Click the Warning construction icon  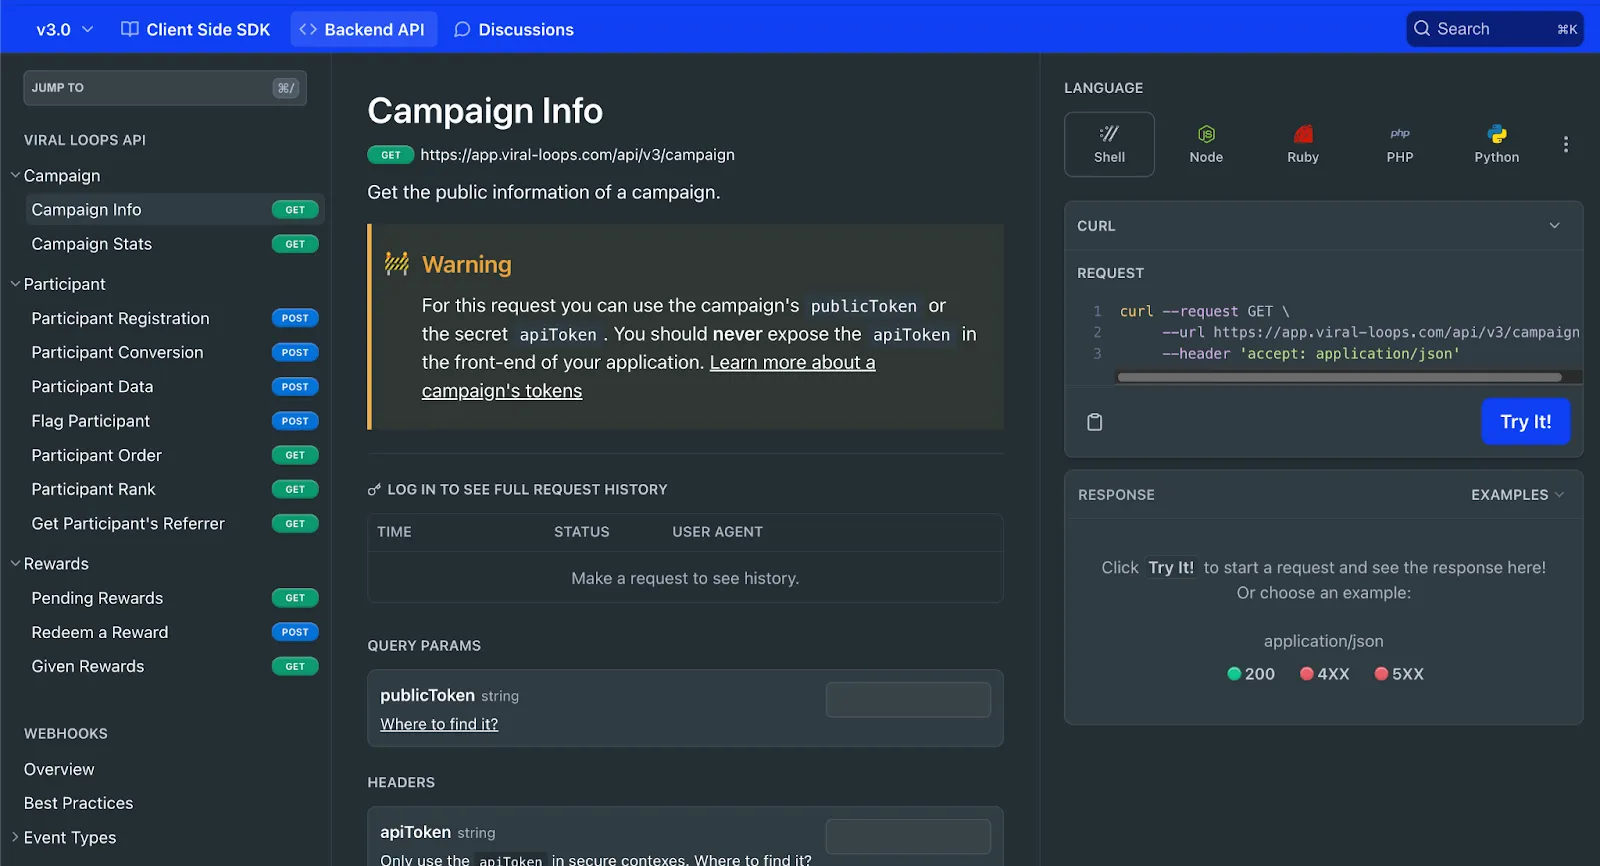point(397,264)
